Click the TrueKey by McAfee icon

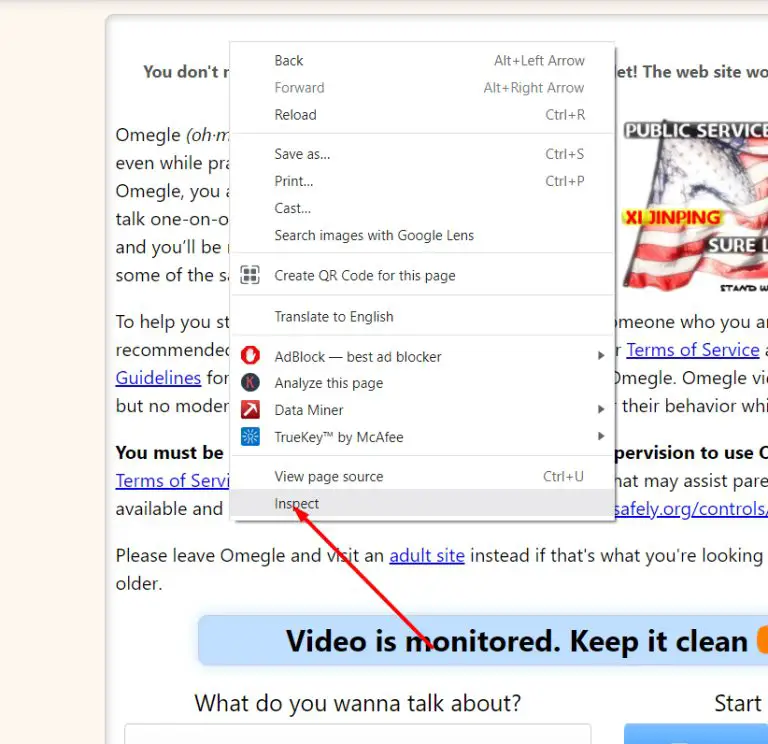[251, 437]
